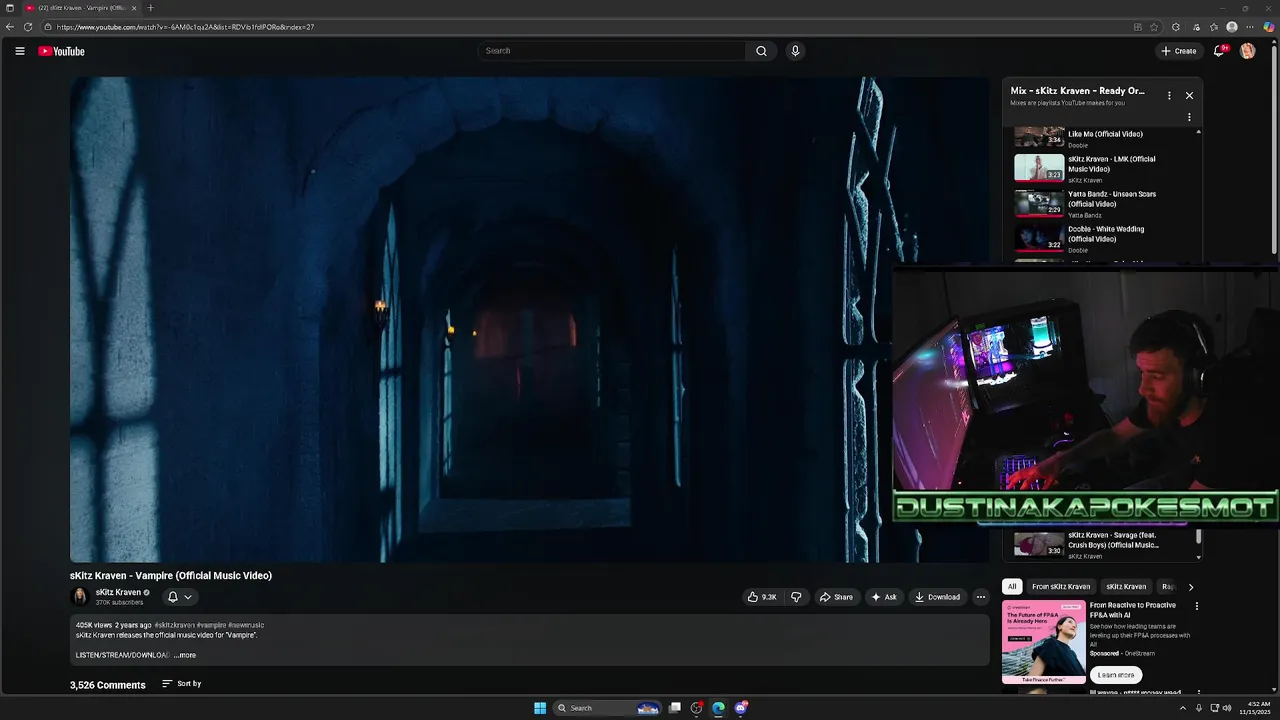Show hidden system tray icons chevron
Image resolution: width=1280 pixels, height=720 pixels.
pyautogui.click(x=1183, y=708)
